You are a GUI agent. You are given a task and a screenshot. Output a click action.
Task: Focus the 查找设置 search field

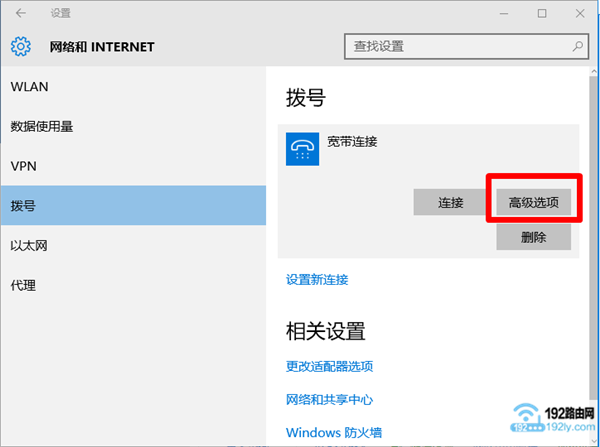(x=455, y=46)
